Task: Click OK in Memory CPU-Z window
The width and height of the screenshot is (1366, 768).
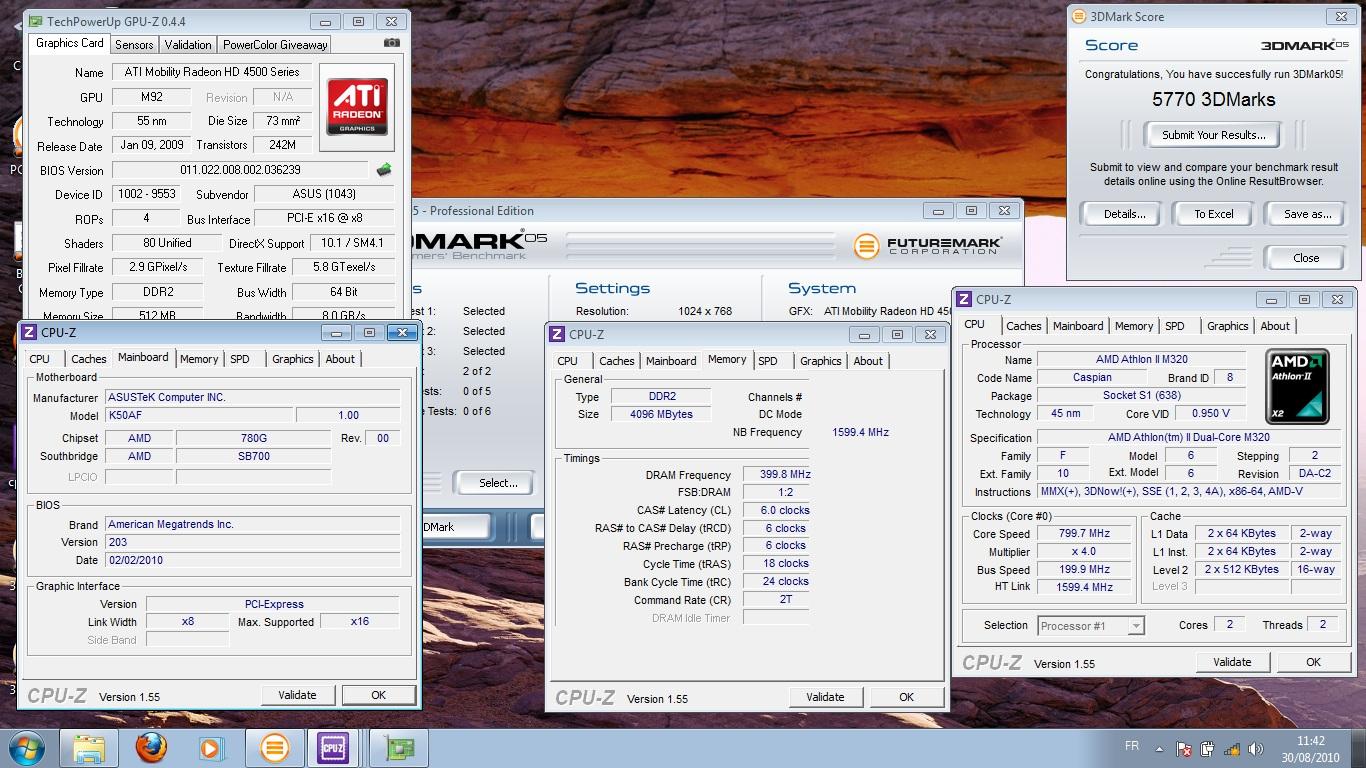Action: [x=906, y=697]
